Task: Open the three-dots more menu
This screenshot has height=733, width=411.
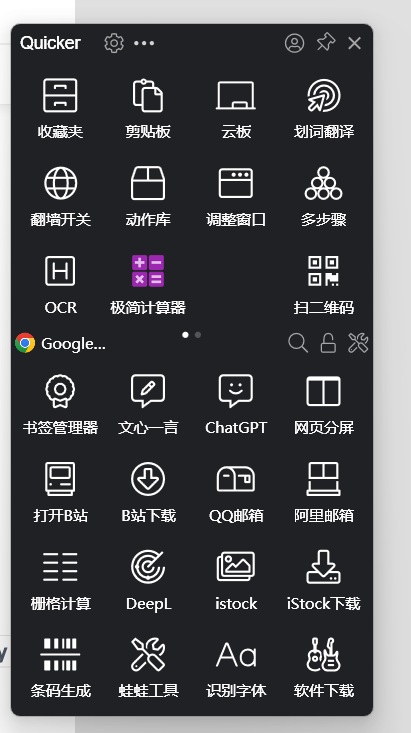Action: [144, 43]
